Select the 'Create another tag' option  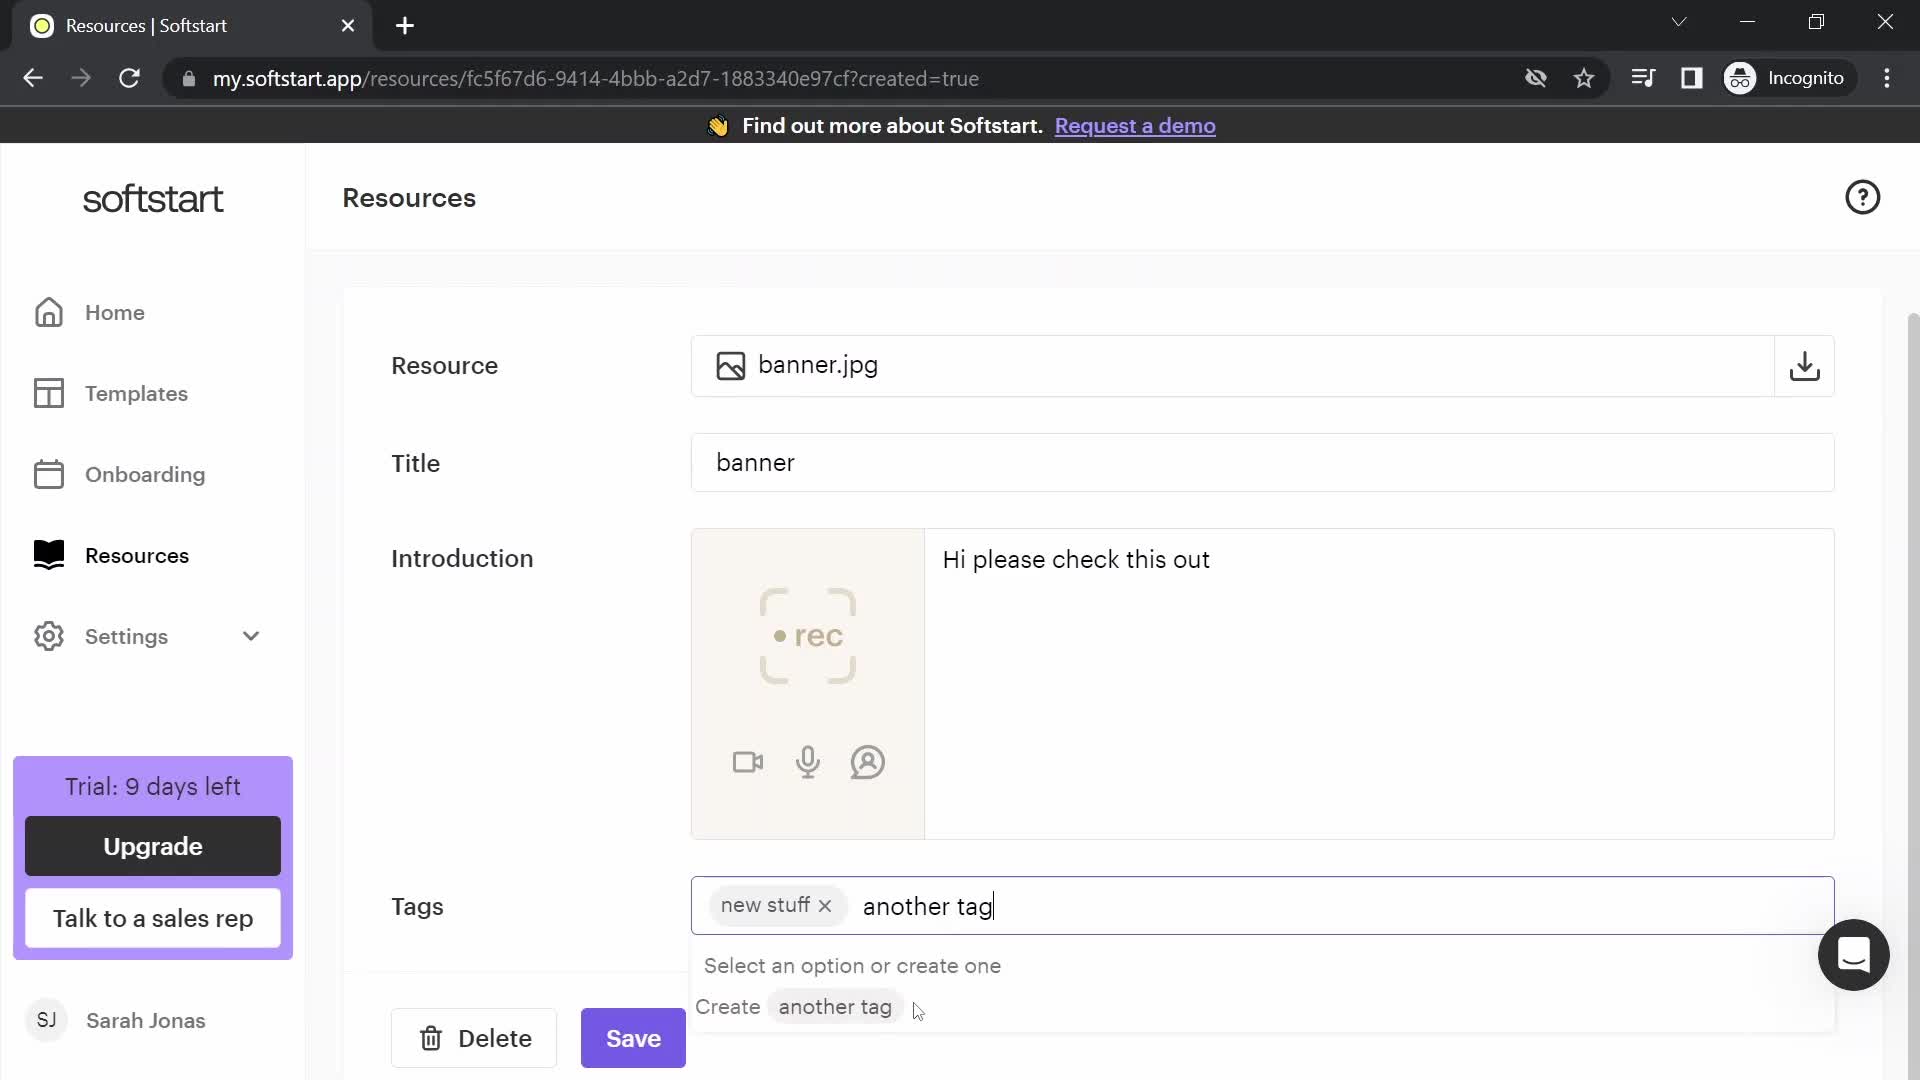click(798, 1007)
